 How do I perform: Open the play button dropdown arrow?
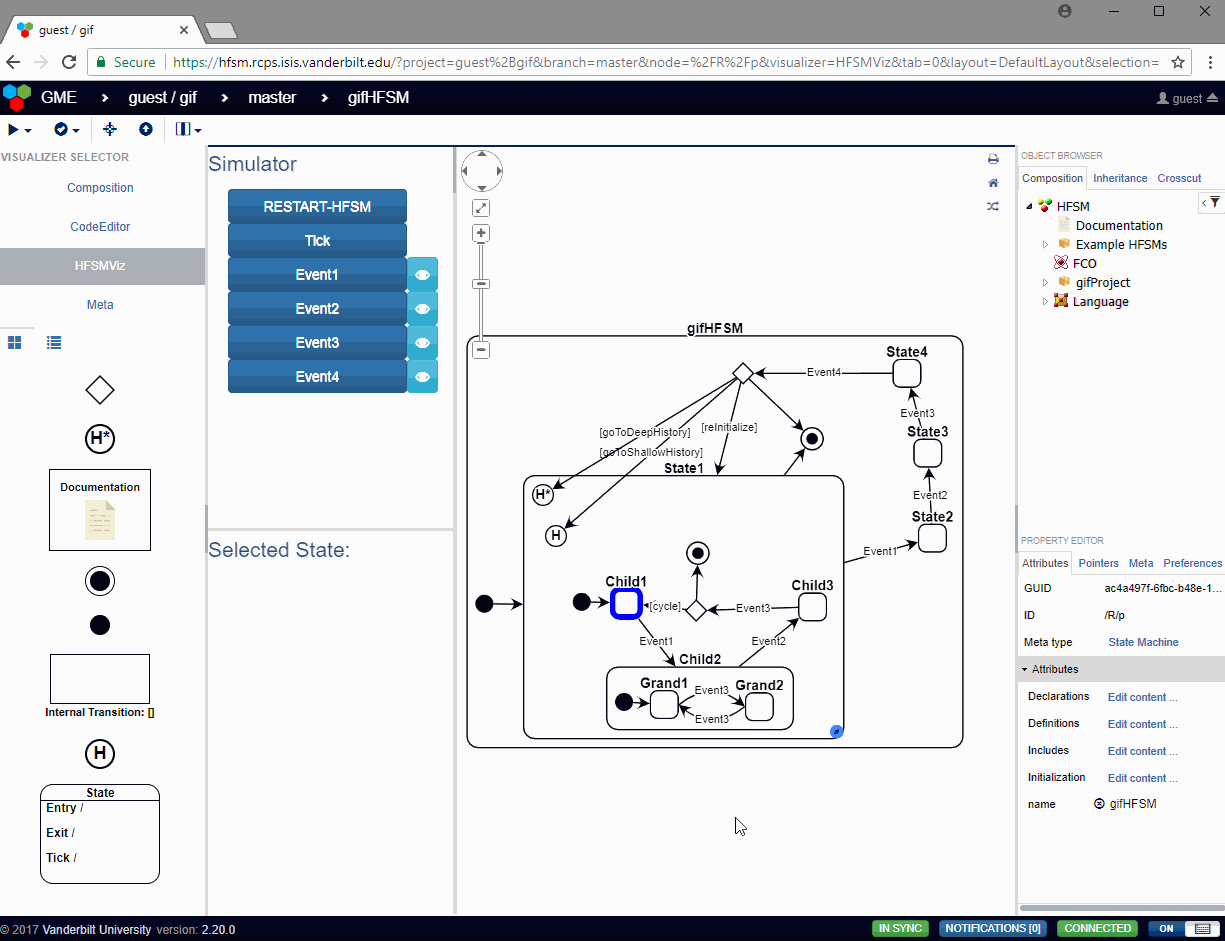coord(28,130)
